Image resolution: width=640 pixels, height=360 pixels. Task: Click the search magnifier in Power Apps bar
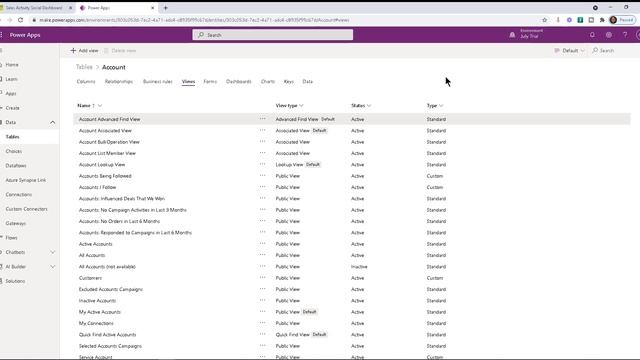tap(201, 35)
